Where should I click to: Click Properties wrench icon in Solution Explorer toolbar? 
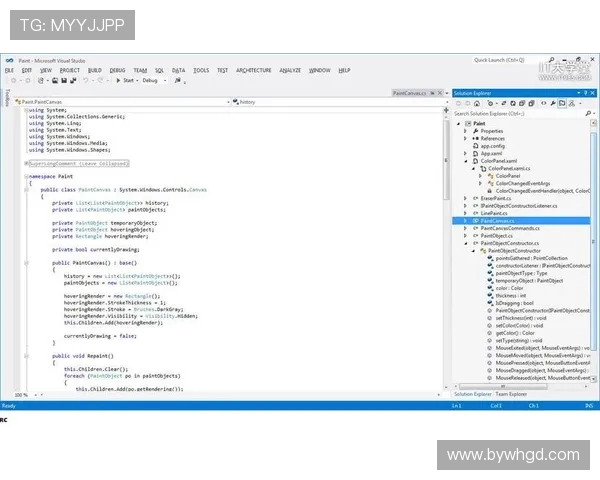tap(553, 103)
